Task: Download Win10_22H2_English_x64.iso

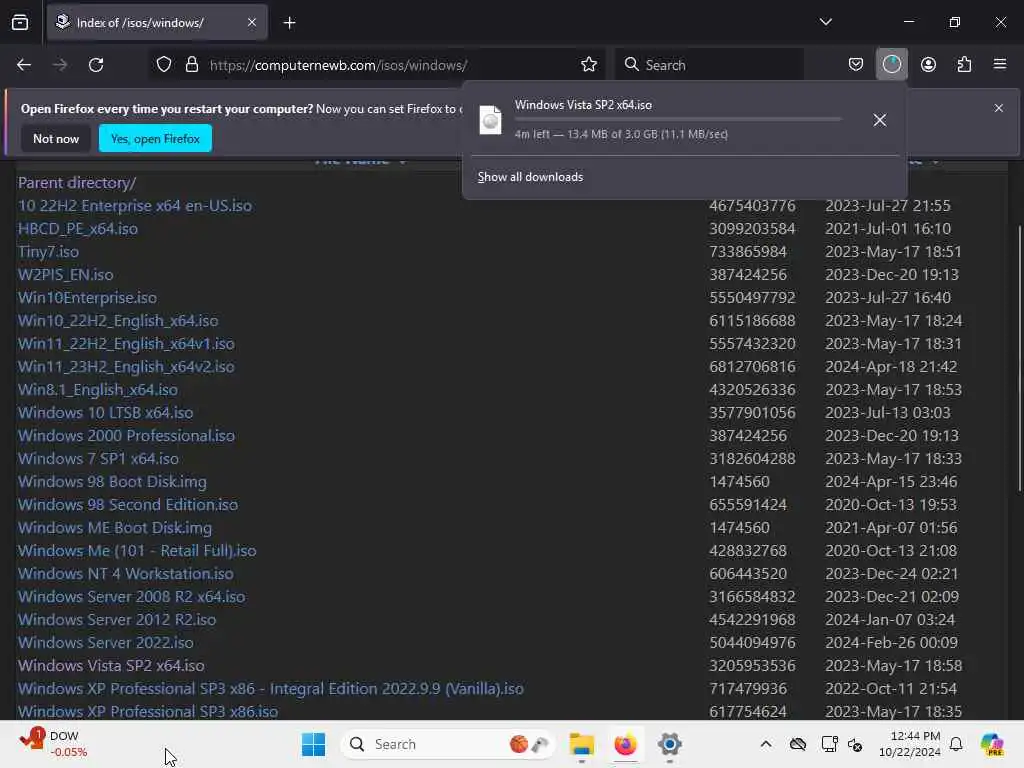Action: 118,321
